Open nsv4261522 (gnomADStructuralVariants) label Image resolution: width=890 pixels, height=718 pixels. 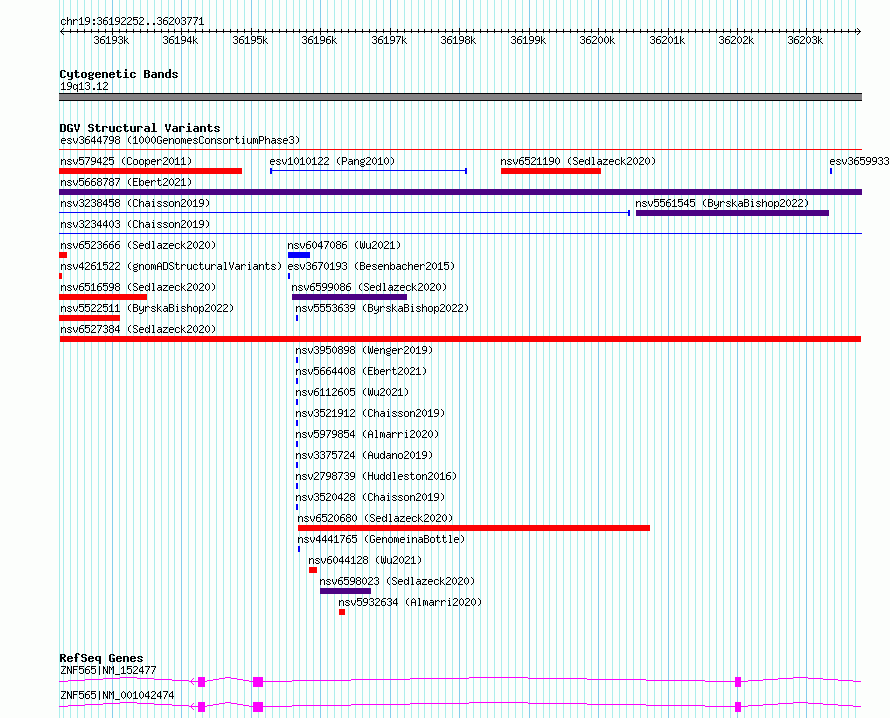pos(171,266)
